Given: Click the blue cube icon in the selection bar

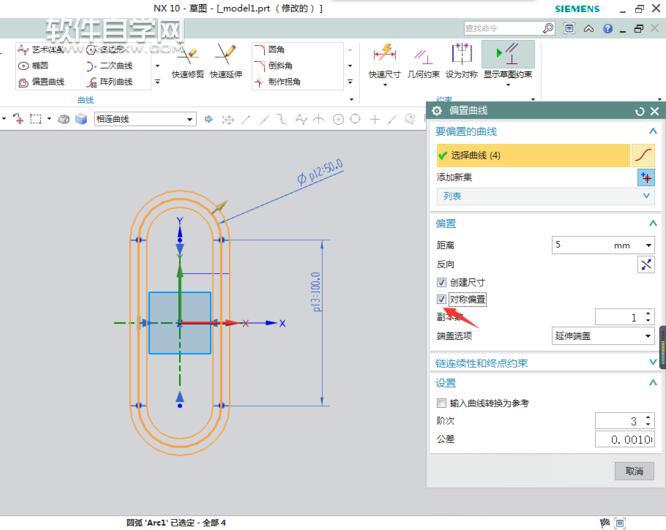Looking at the screenshot, I should point(81,119).
